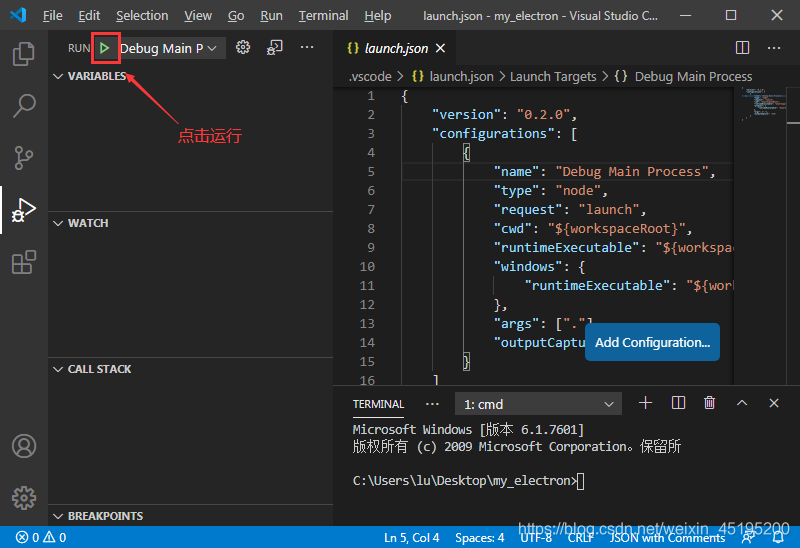Click the Launch Targets breadcrumb
Image resolution: width=800 pixels, height=548 pixels.
click(553, 77)
